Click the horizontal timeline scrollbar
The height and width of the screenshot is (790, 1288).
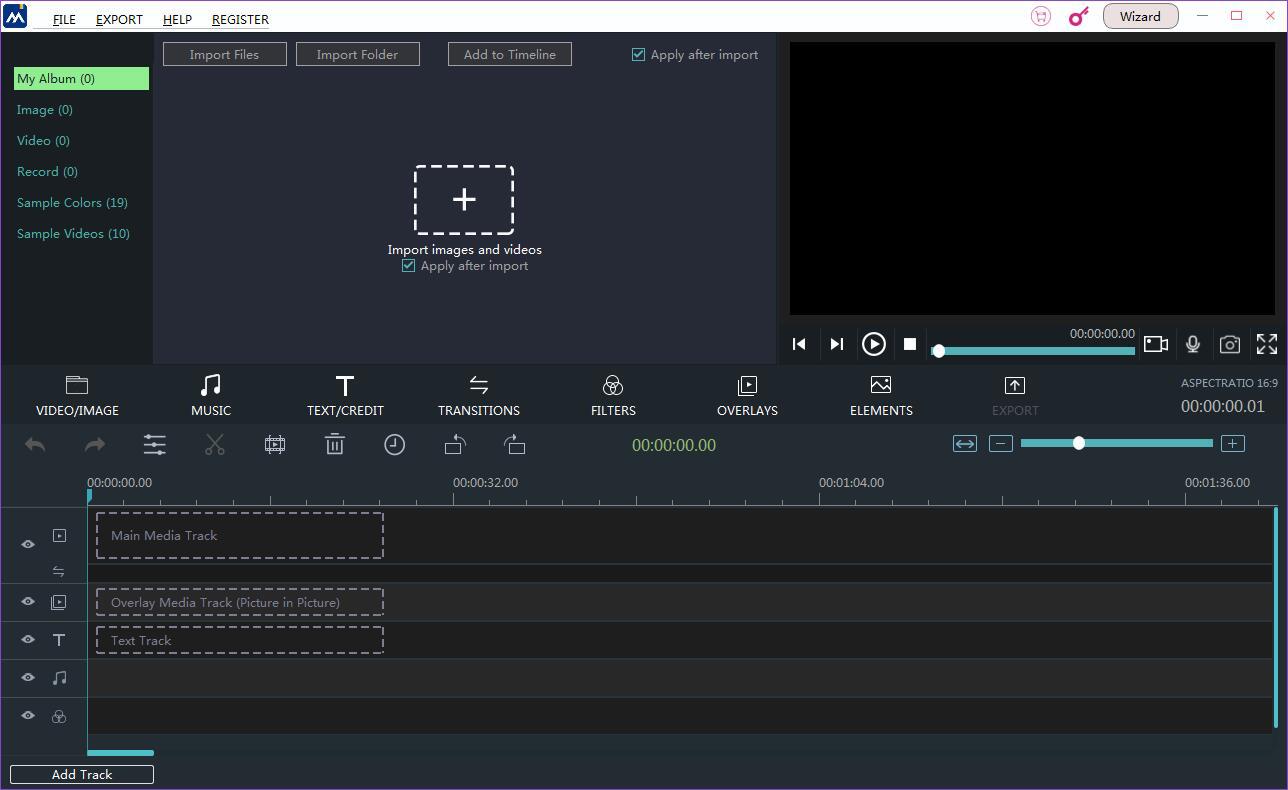pyautogui.click(x=120, y=753)
